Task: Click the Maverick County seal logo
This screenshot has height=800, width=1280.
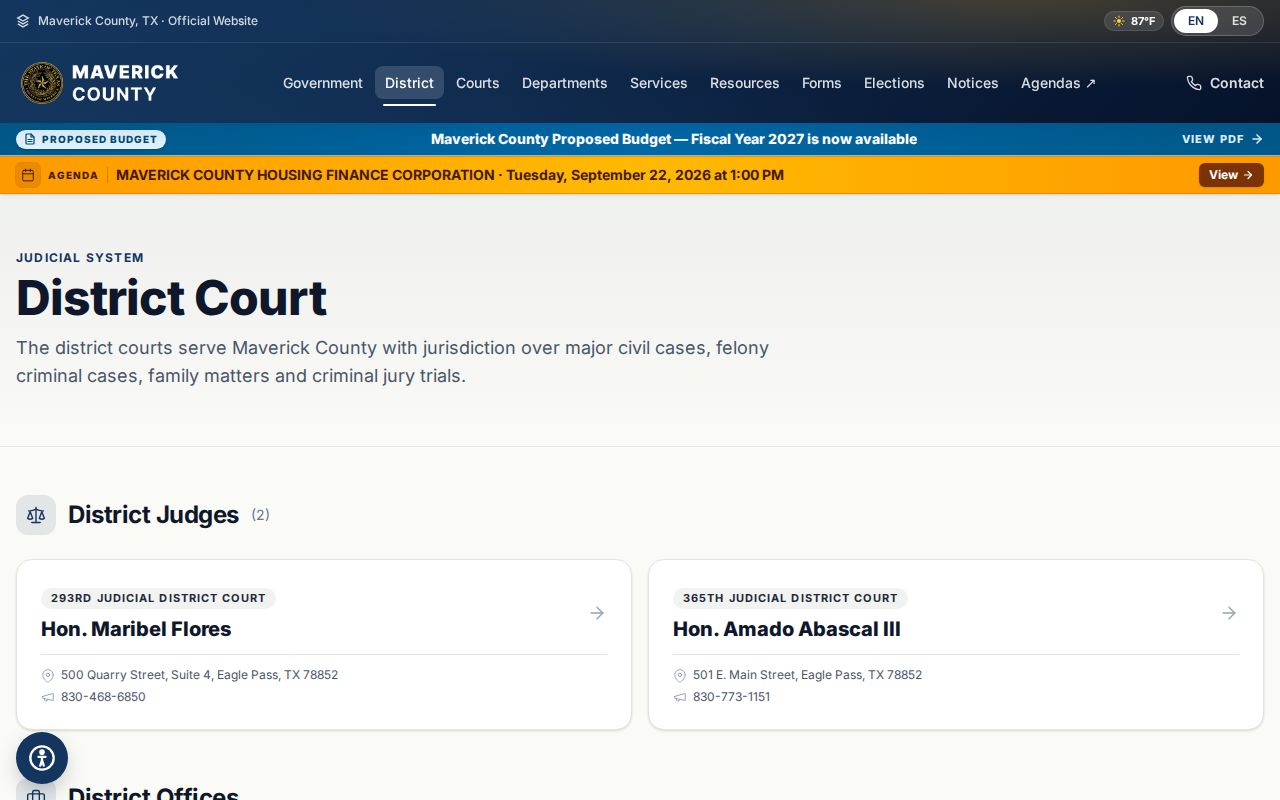Action: [x=42, y=83]
